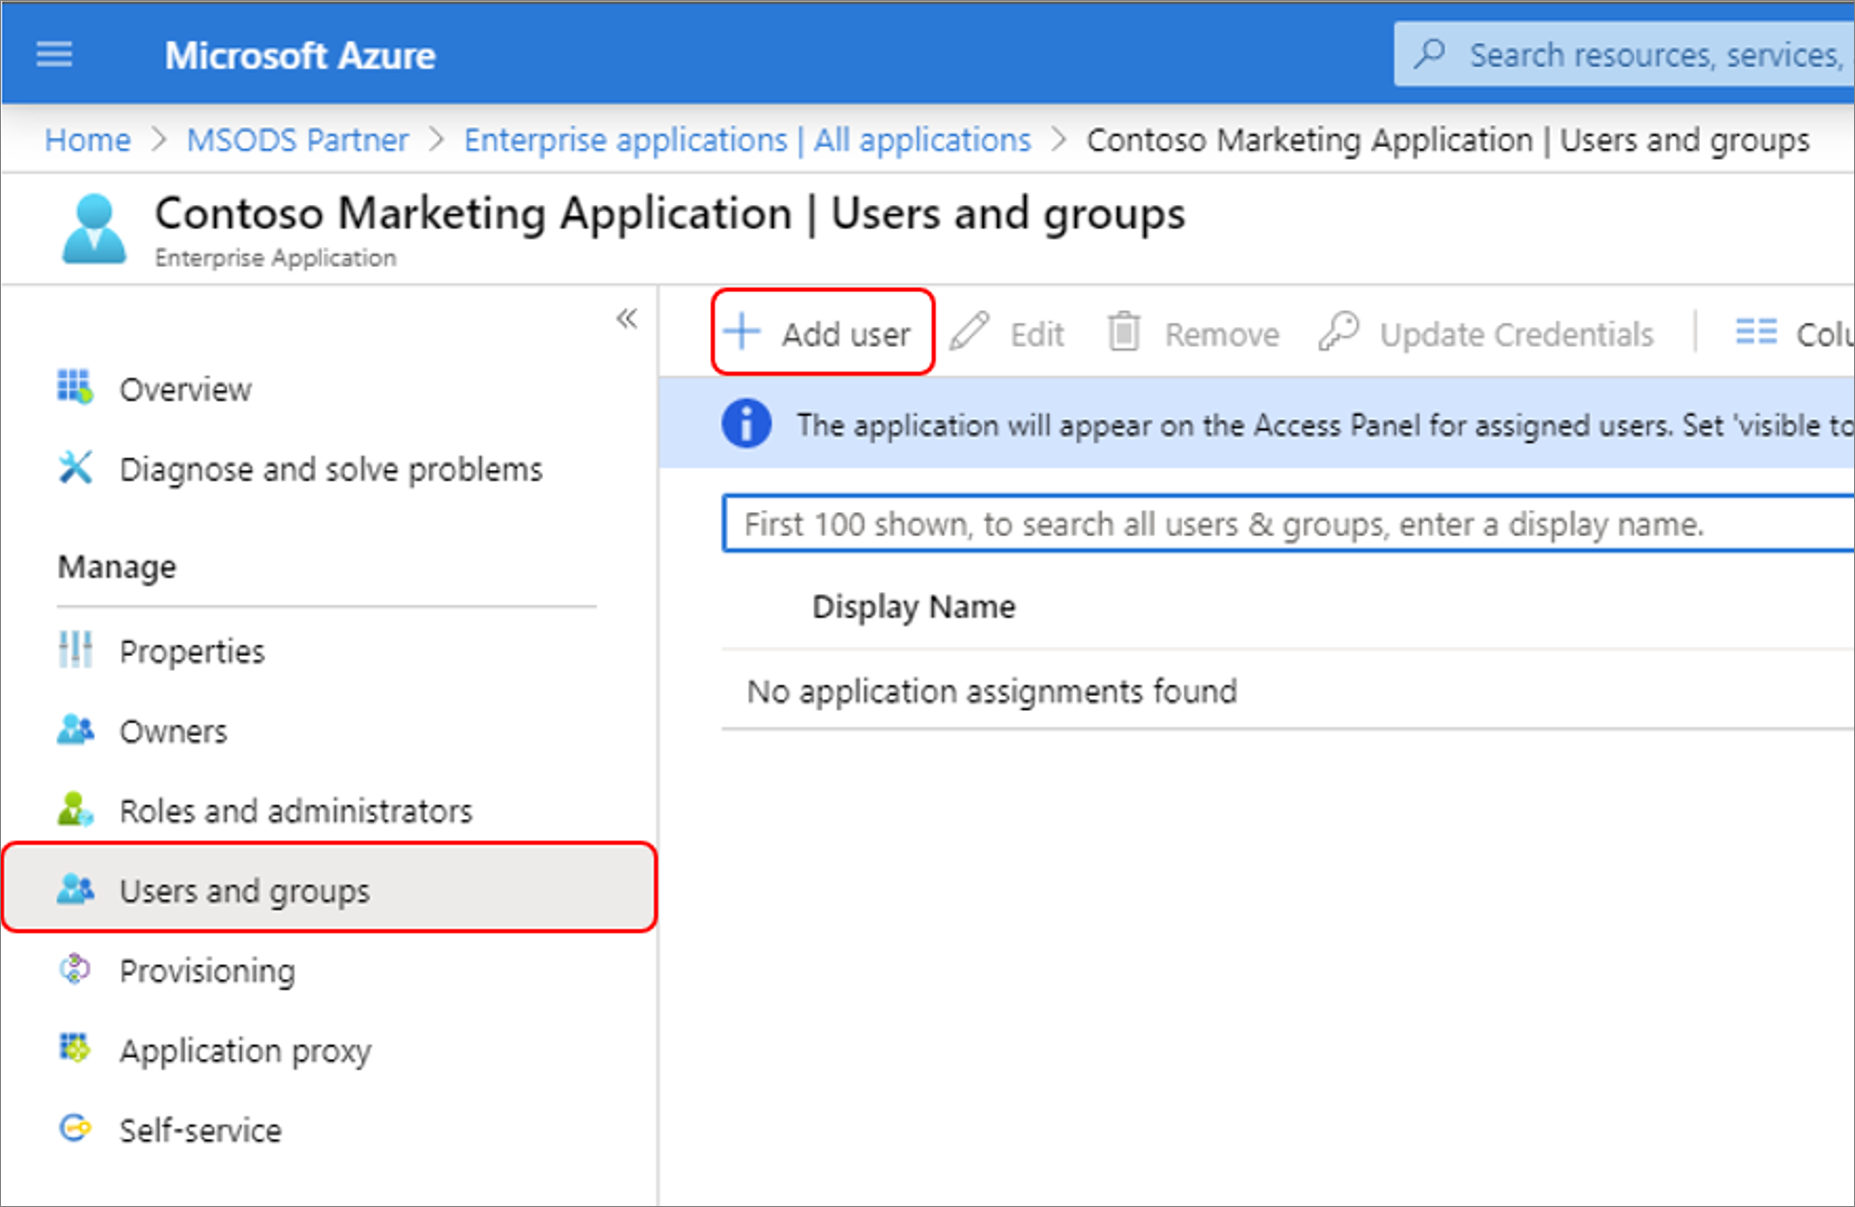Click the Manage section heading
Screen dimensions: 1855x1207
[x=117, y=567]
